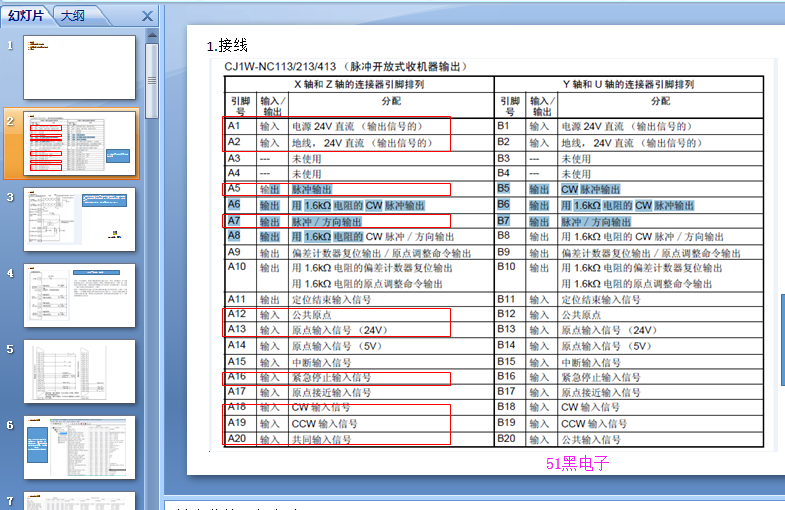Switch to the 幻灯片 tab
This screenshot has height=510, width=785.
26,16
